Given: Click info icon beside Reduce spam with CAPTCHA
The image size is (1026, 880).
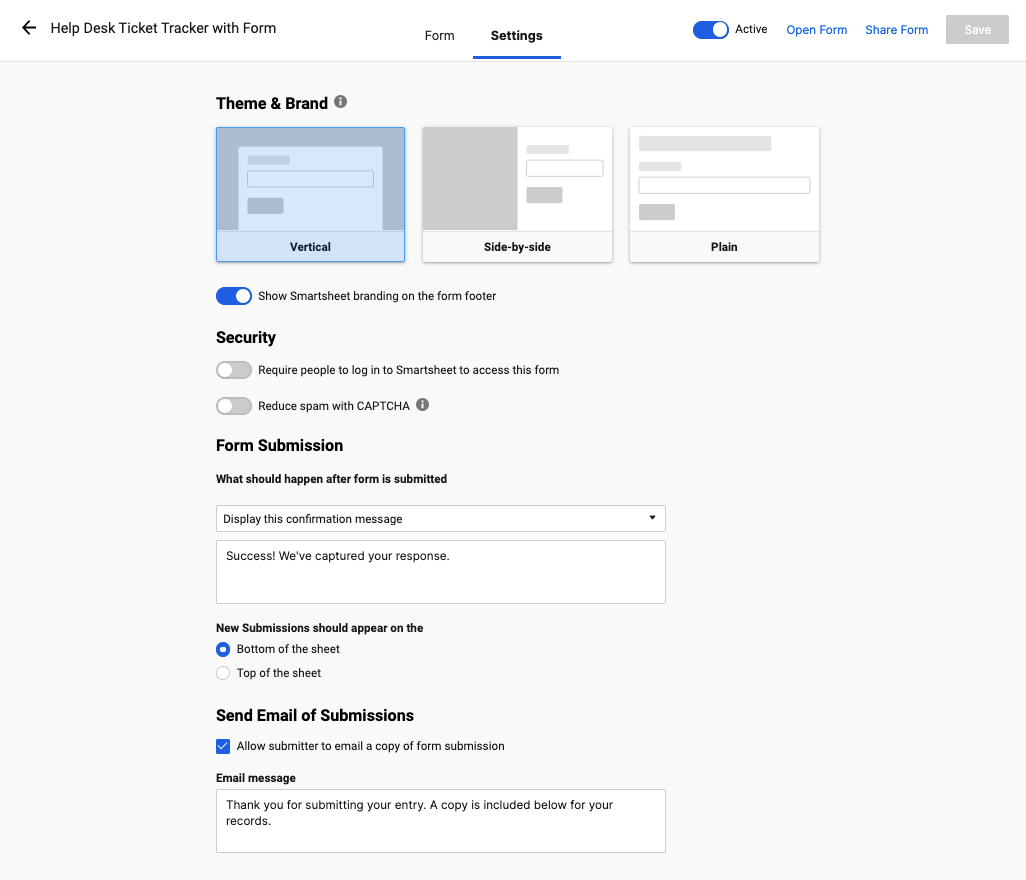Looking at the screenshot, I should pyautogui.click(x=422, y=405).
